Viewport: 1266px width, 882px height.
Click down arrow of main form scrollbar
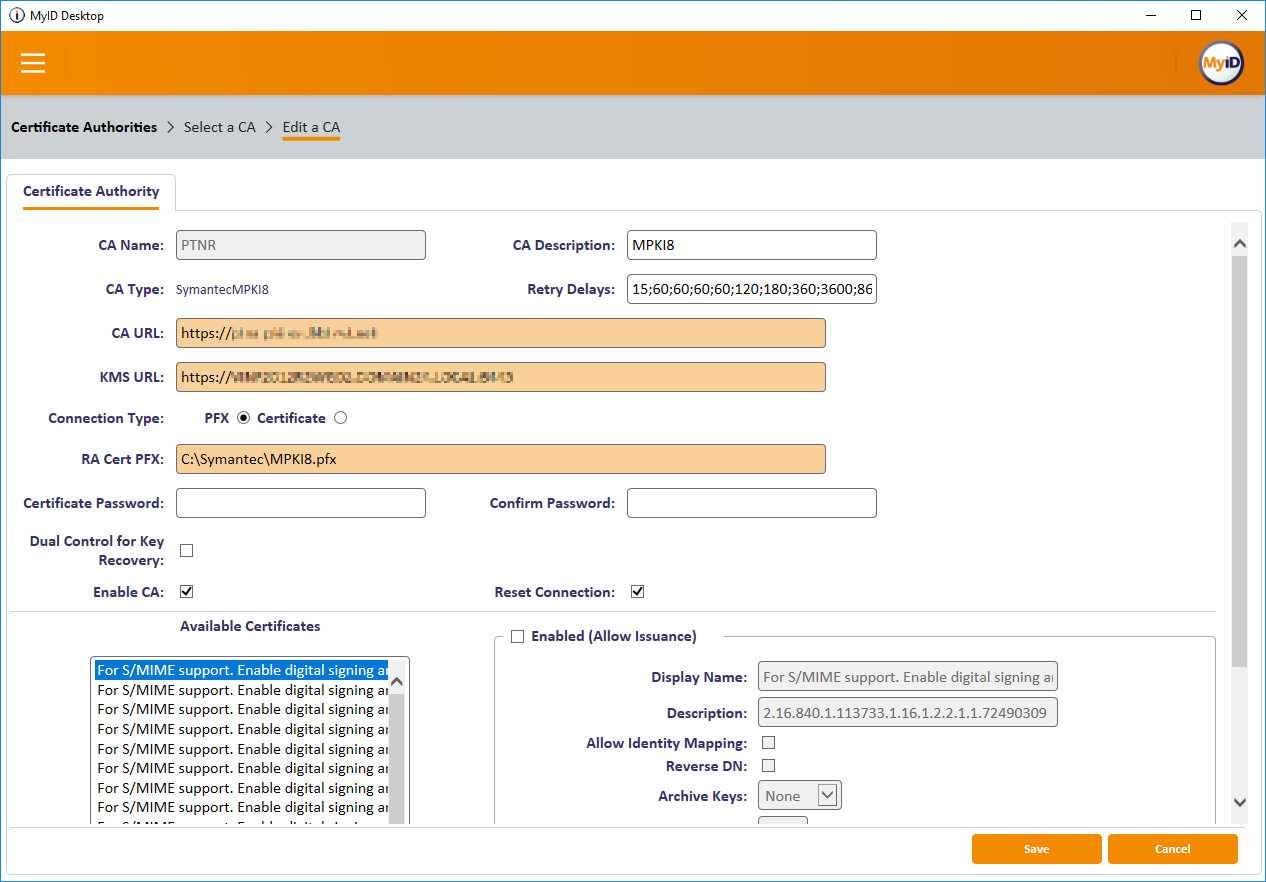[1240, 802]
